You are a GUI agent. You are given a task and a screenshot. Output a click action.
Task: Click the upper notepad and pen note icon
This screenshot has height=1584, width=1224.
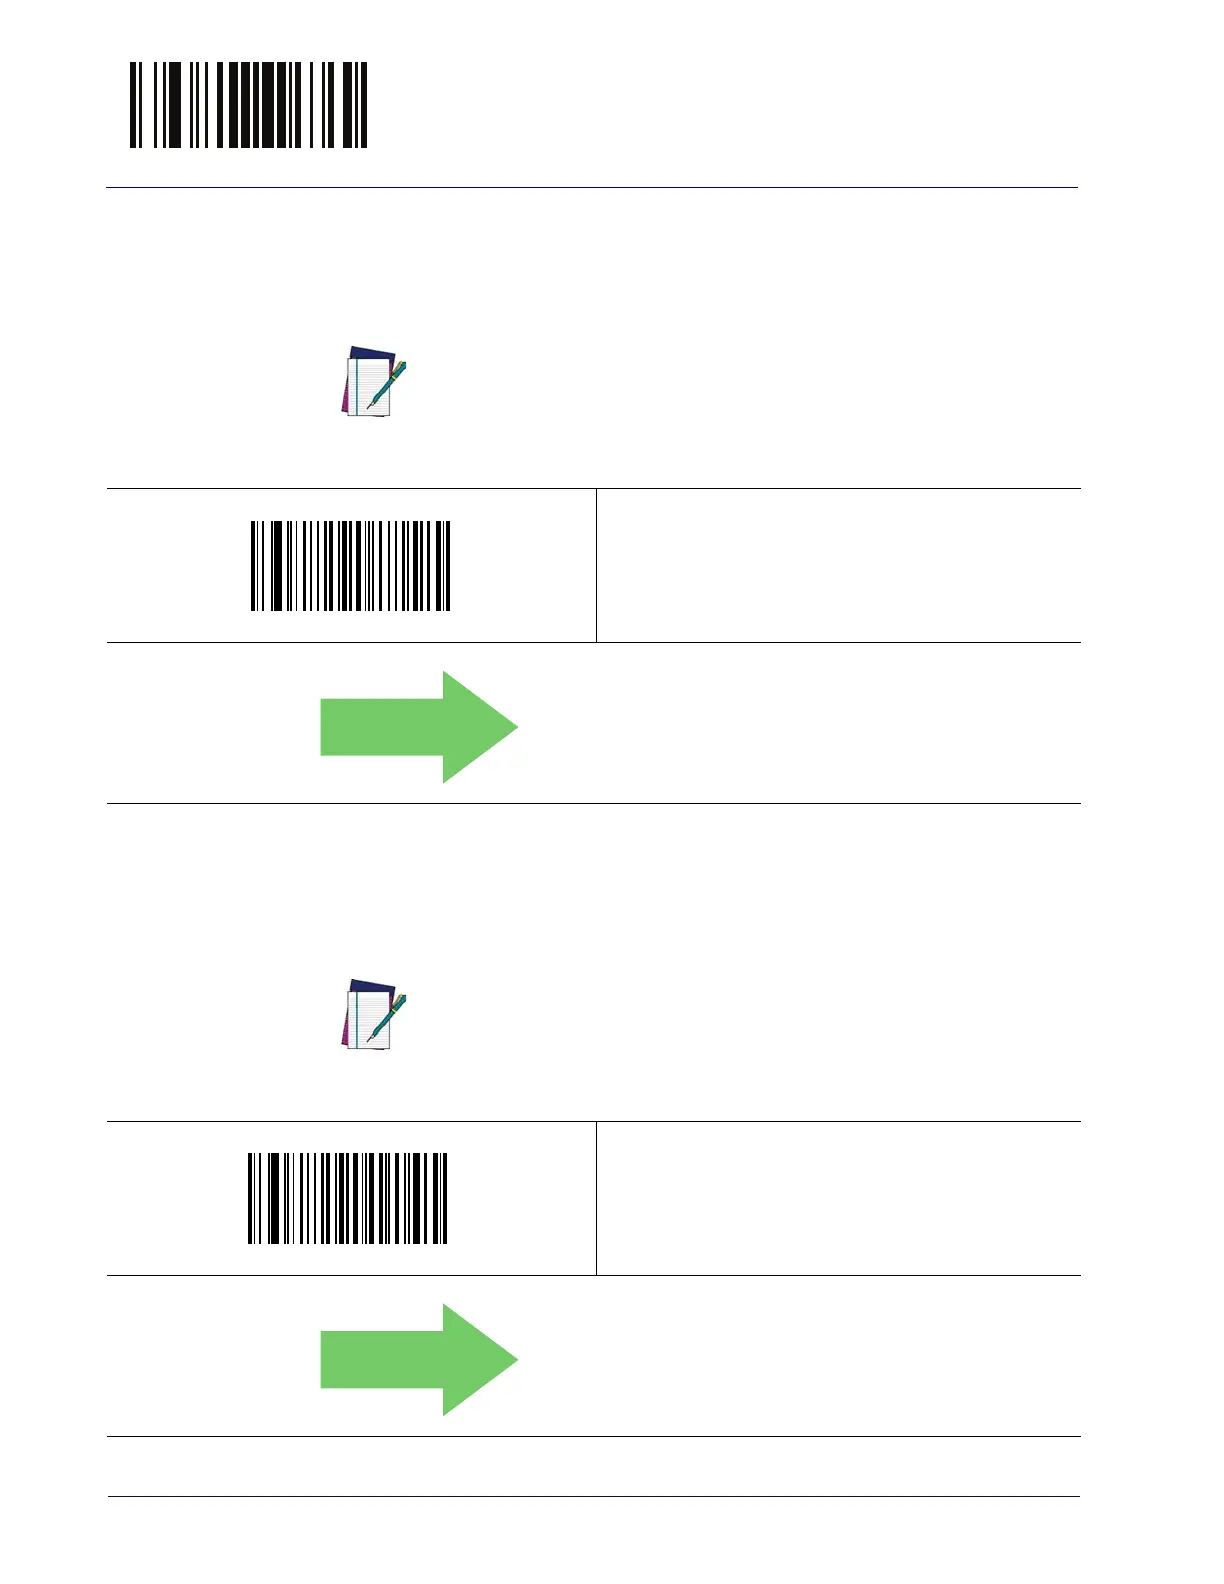(x=374, y=381)
